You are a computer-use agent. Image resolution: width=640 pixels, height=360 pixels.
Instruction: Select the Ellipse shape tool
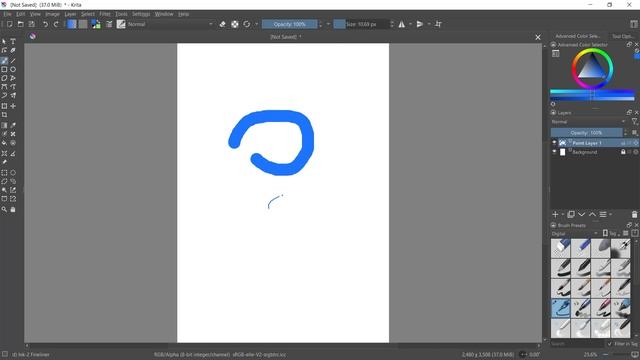click(x=13, y=69)
